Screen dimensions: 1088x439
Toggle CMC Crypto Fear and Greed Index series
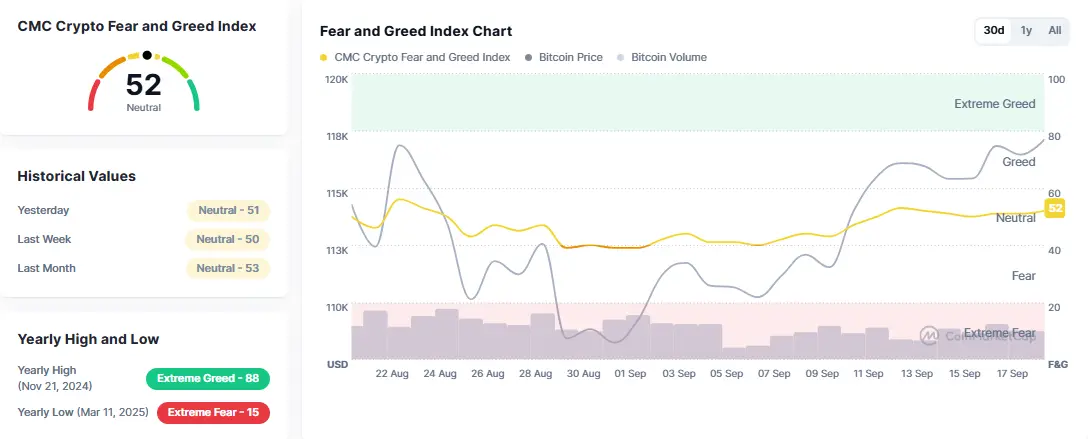point(422,58)
